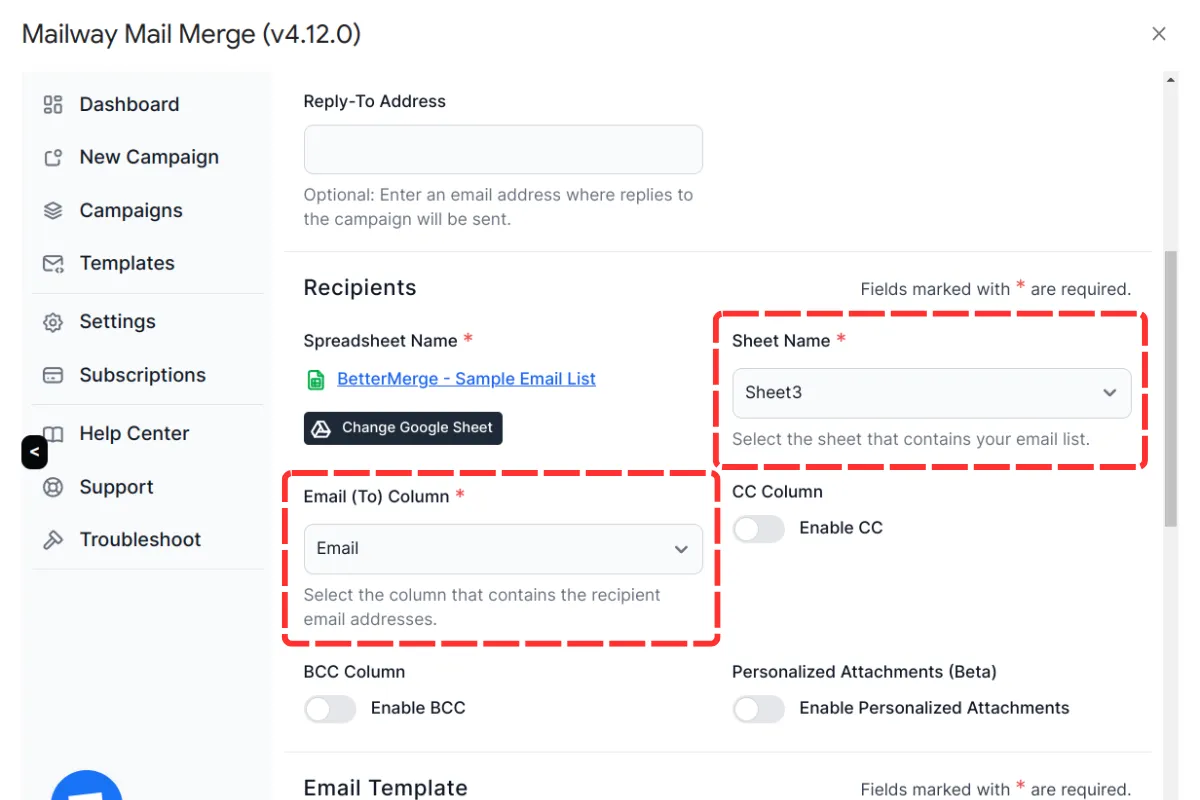Select the New Campaign icon in sidebar
Viewport: 1200px width, 800px height.
point(53,157)
